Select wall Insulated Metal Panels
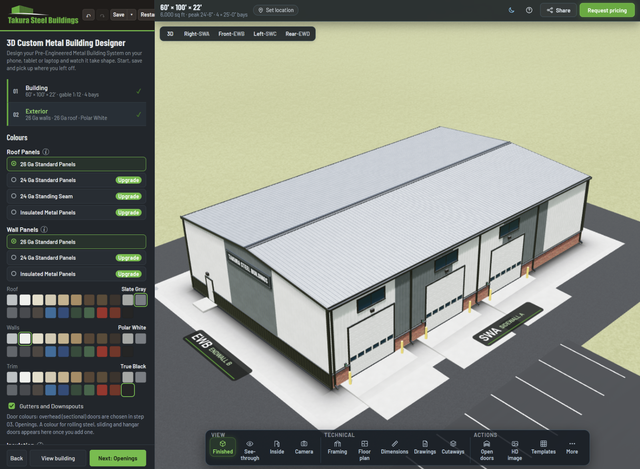 pos(76,274)
